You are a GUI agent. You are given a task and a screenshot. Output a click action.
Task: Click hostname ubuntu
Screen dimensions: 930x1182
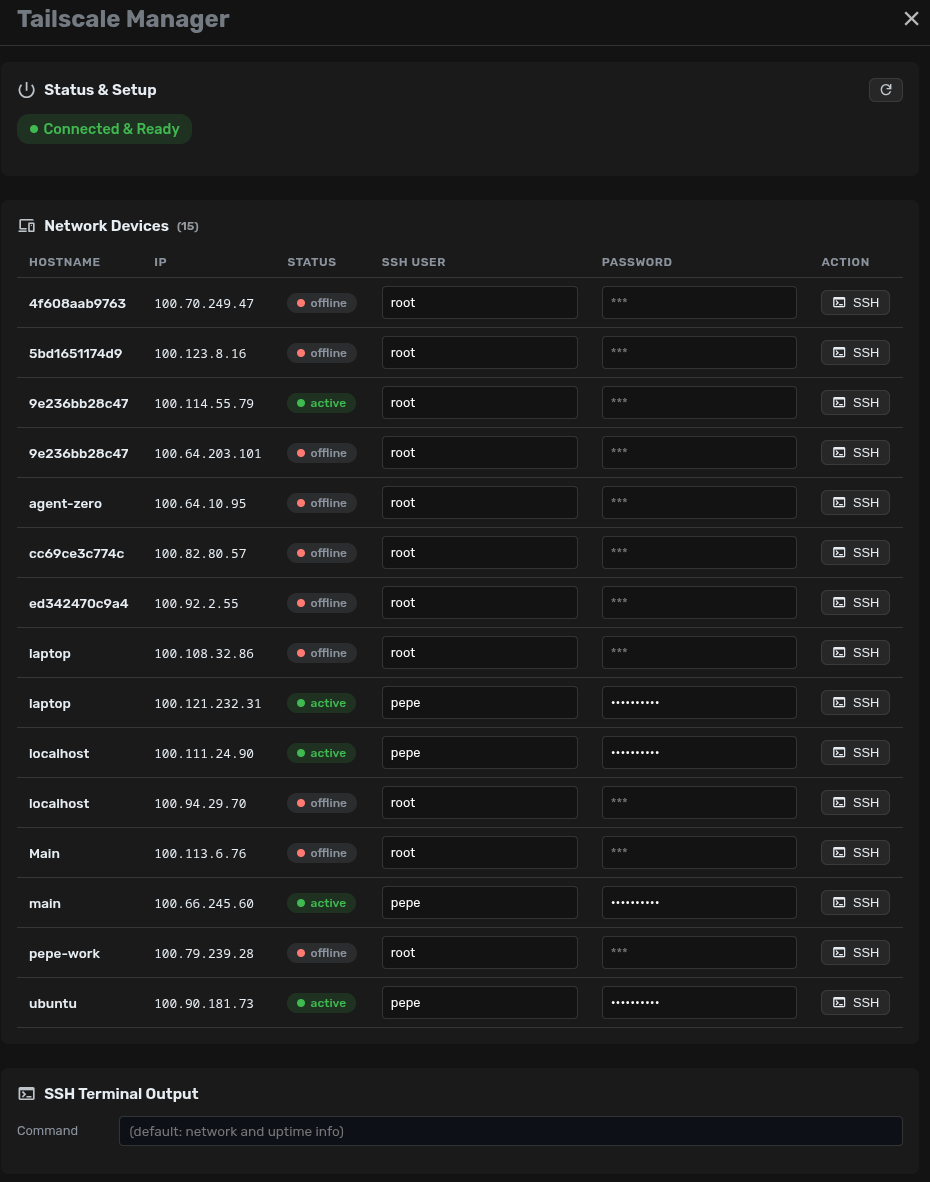coord(53,1003)
